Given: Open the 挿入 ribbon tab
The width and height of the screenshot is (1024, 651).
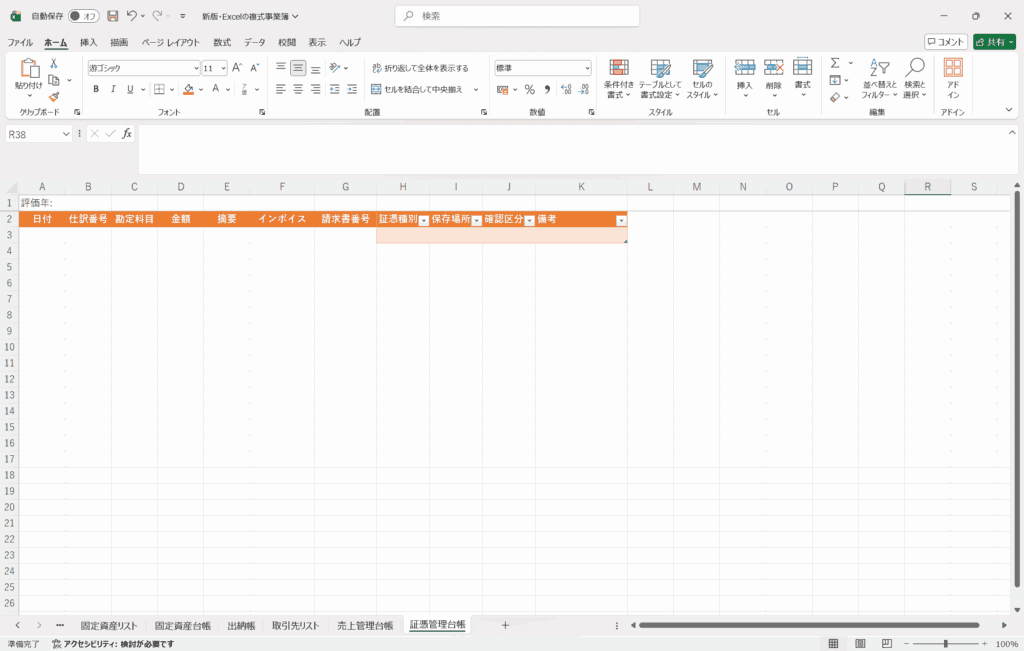Looking at the screenshot, I should coord(89,42).
